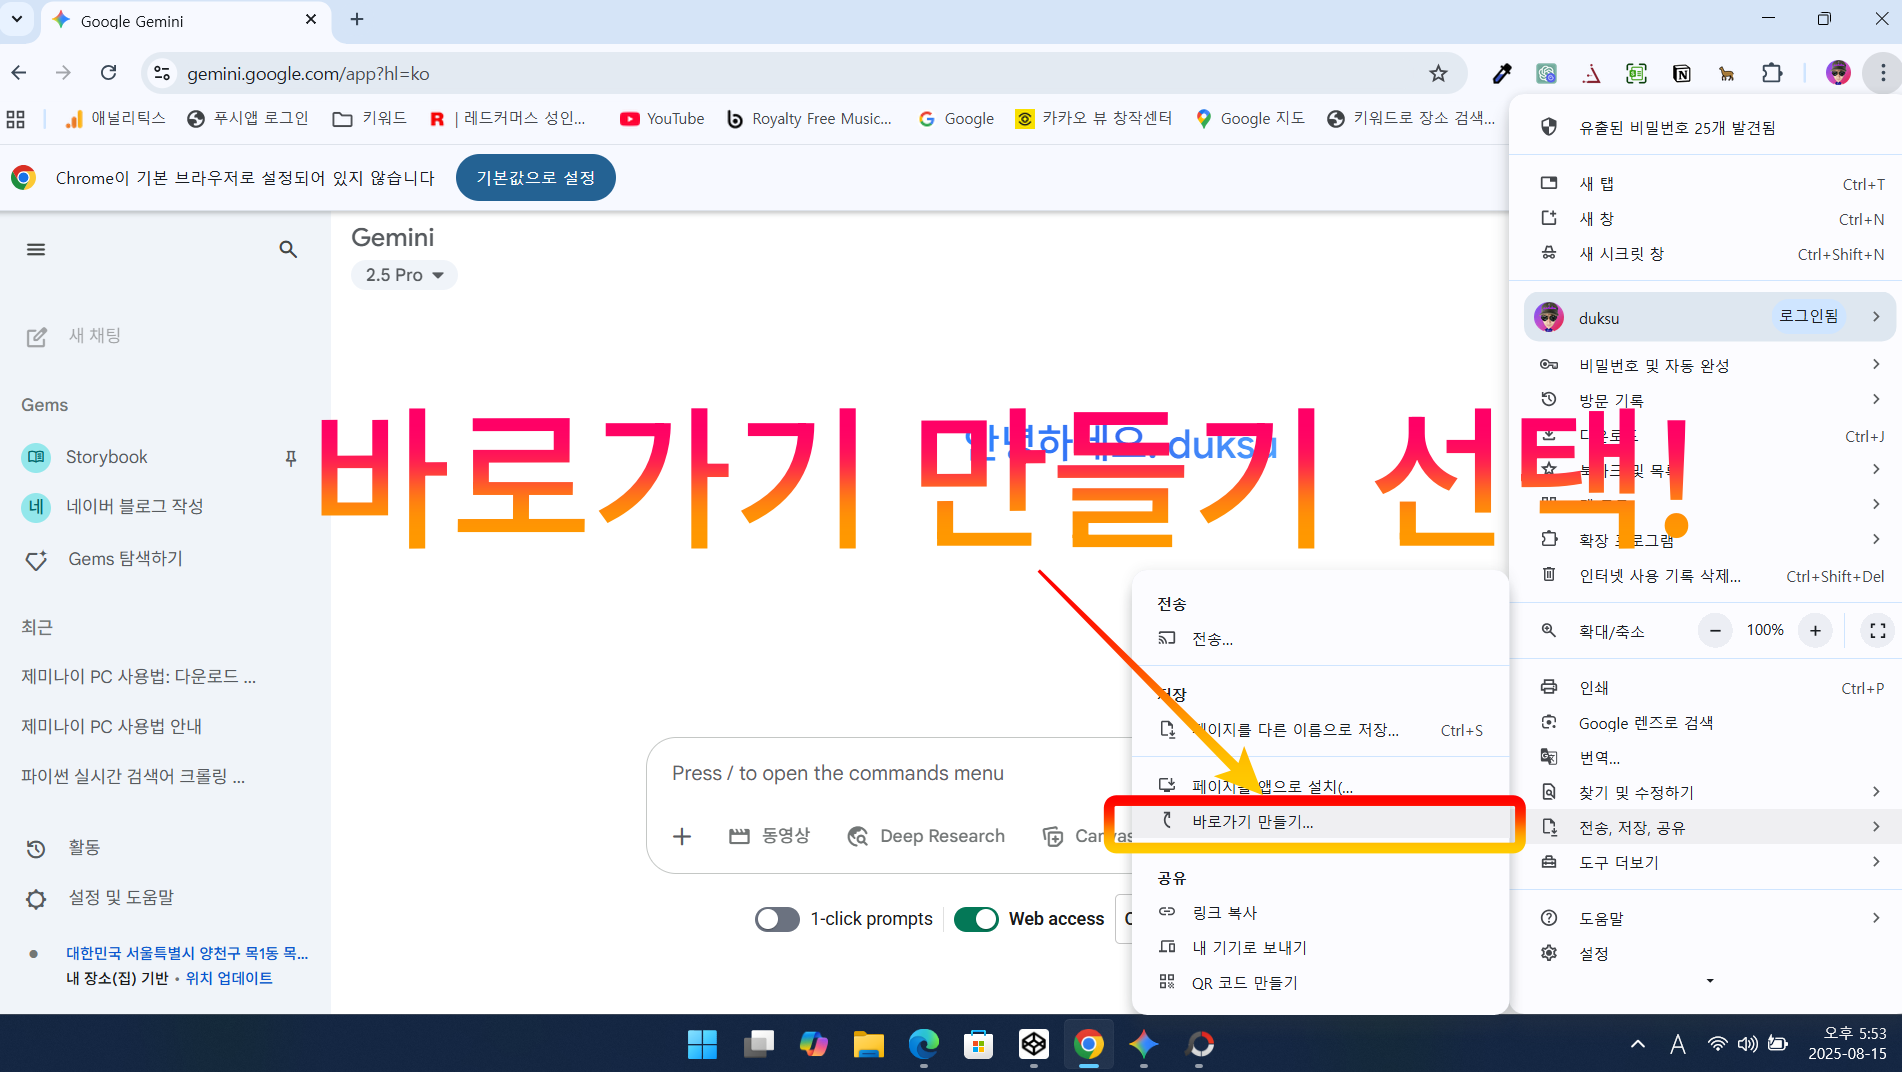Select the Deep Research tool

[925, 836]
